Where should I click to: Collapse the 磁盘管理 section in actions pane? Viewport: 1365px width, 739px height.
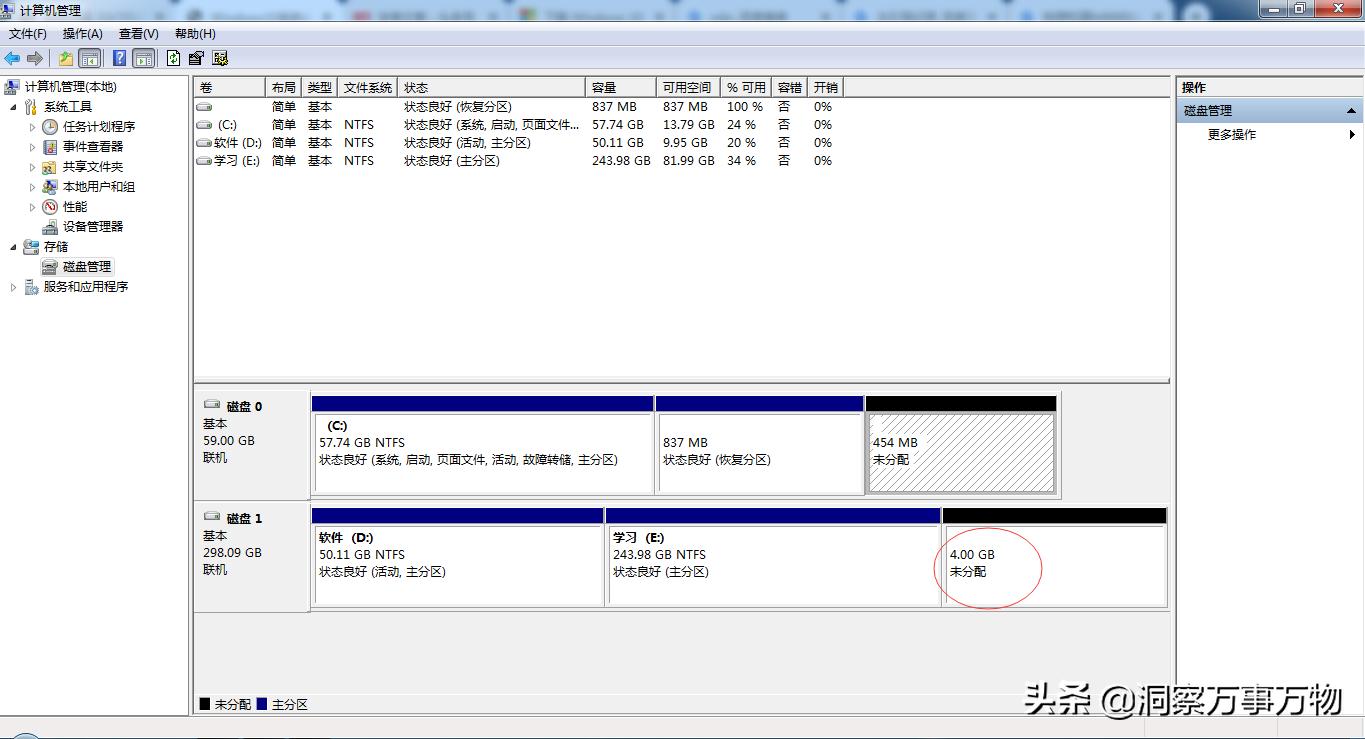1351,111
